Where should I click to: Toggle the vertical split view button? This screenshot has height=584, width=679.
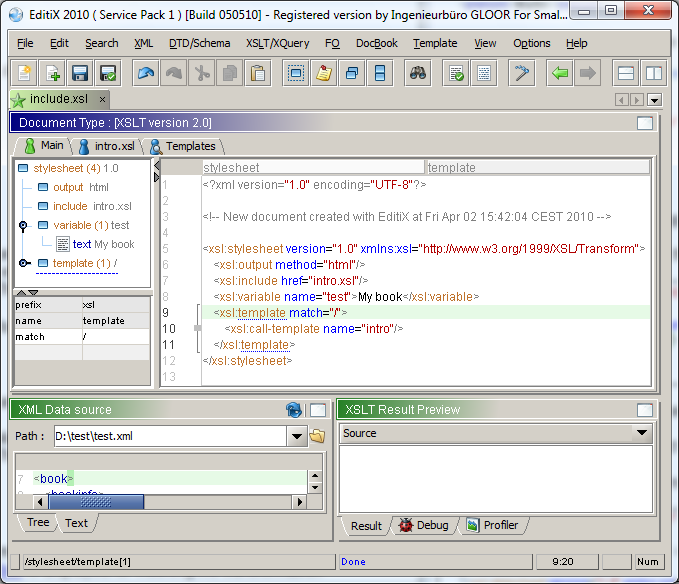point(653,73)
